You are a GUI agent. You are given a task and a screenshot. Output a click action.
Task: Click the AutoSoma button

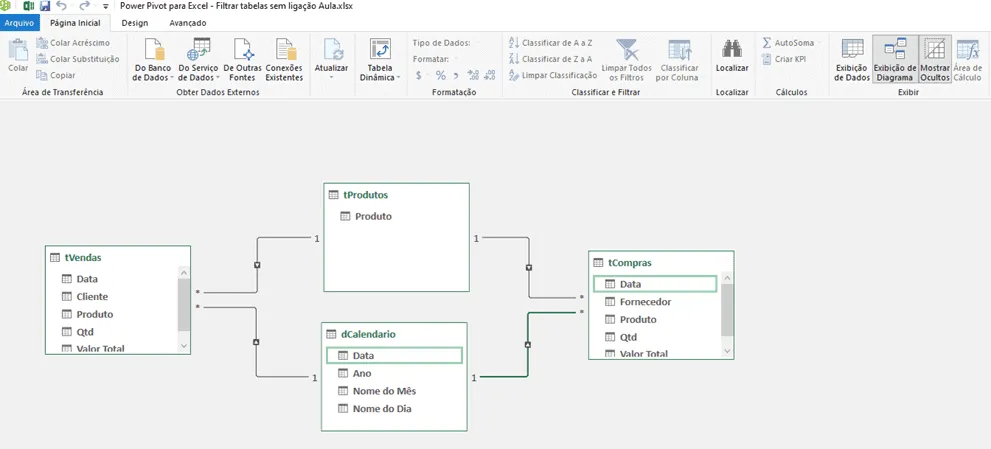[788, 42]
